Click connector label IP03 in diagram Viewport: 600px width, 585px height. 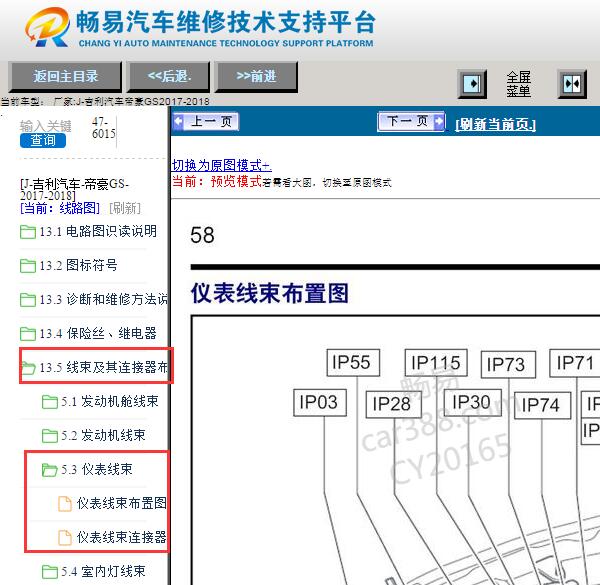320,402
